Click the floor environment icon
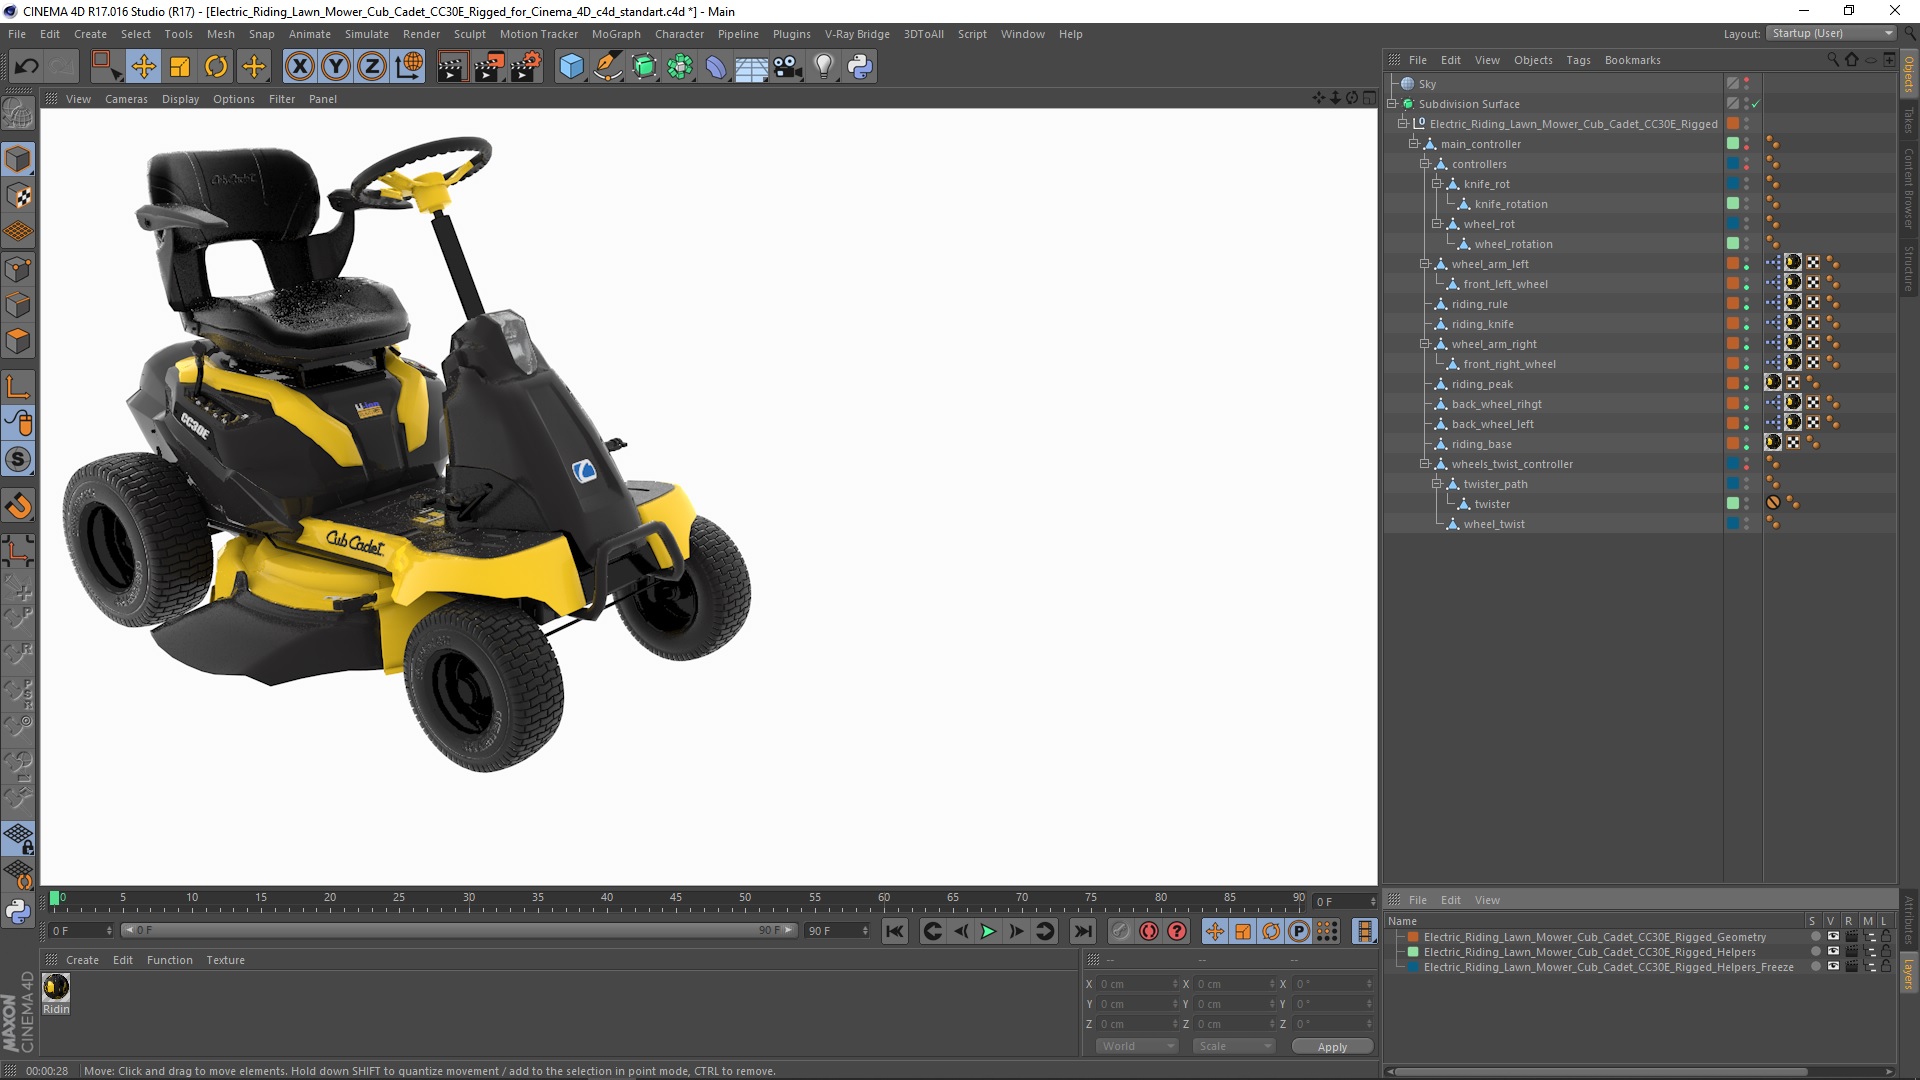The width and height of the screenshot is (1920, 1080). [751, 67]
